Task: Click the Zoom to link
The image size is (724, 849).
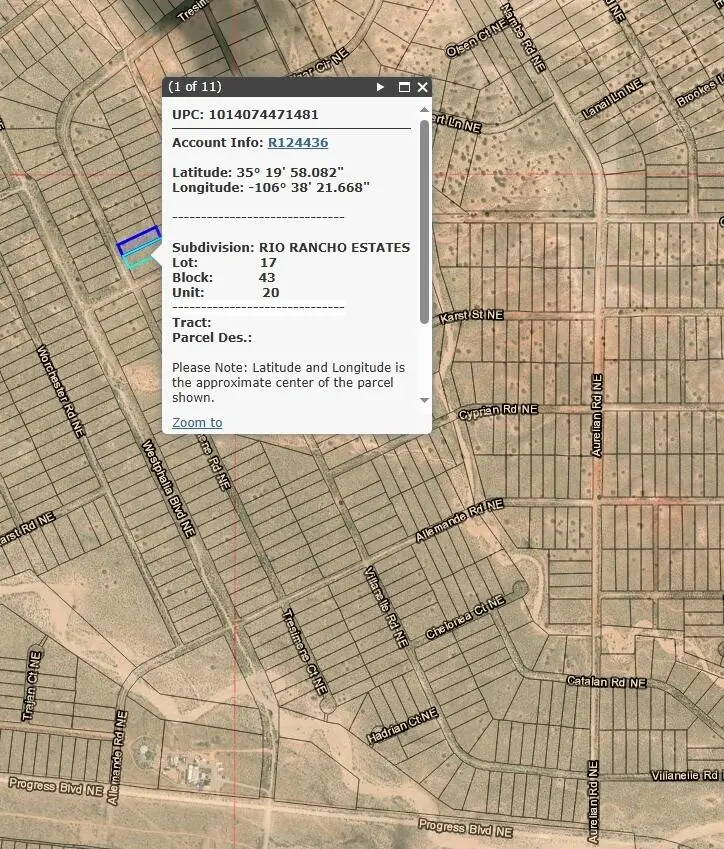Action: (197, 422)
